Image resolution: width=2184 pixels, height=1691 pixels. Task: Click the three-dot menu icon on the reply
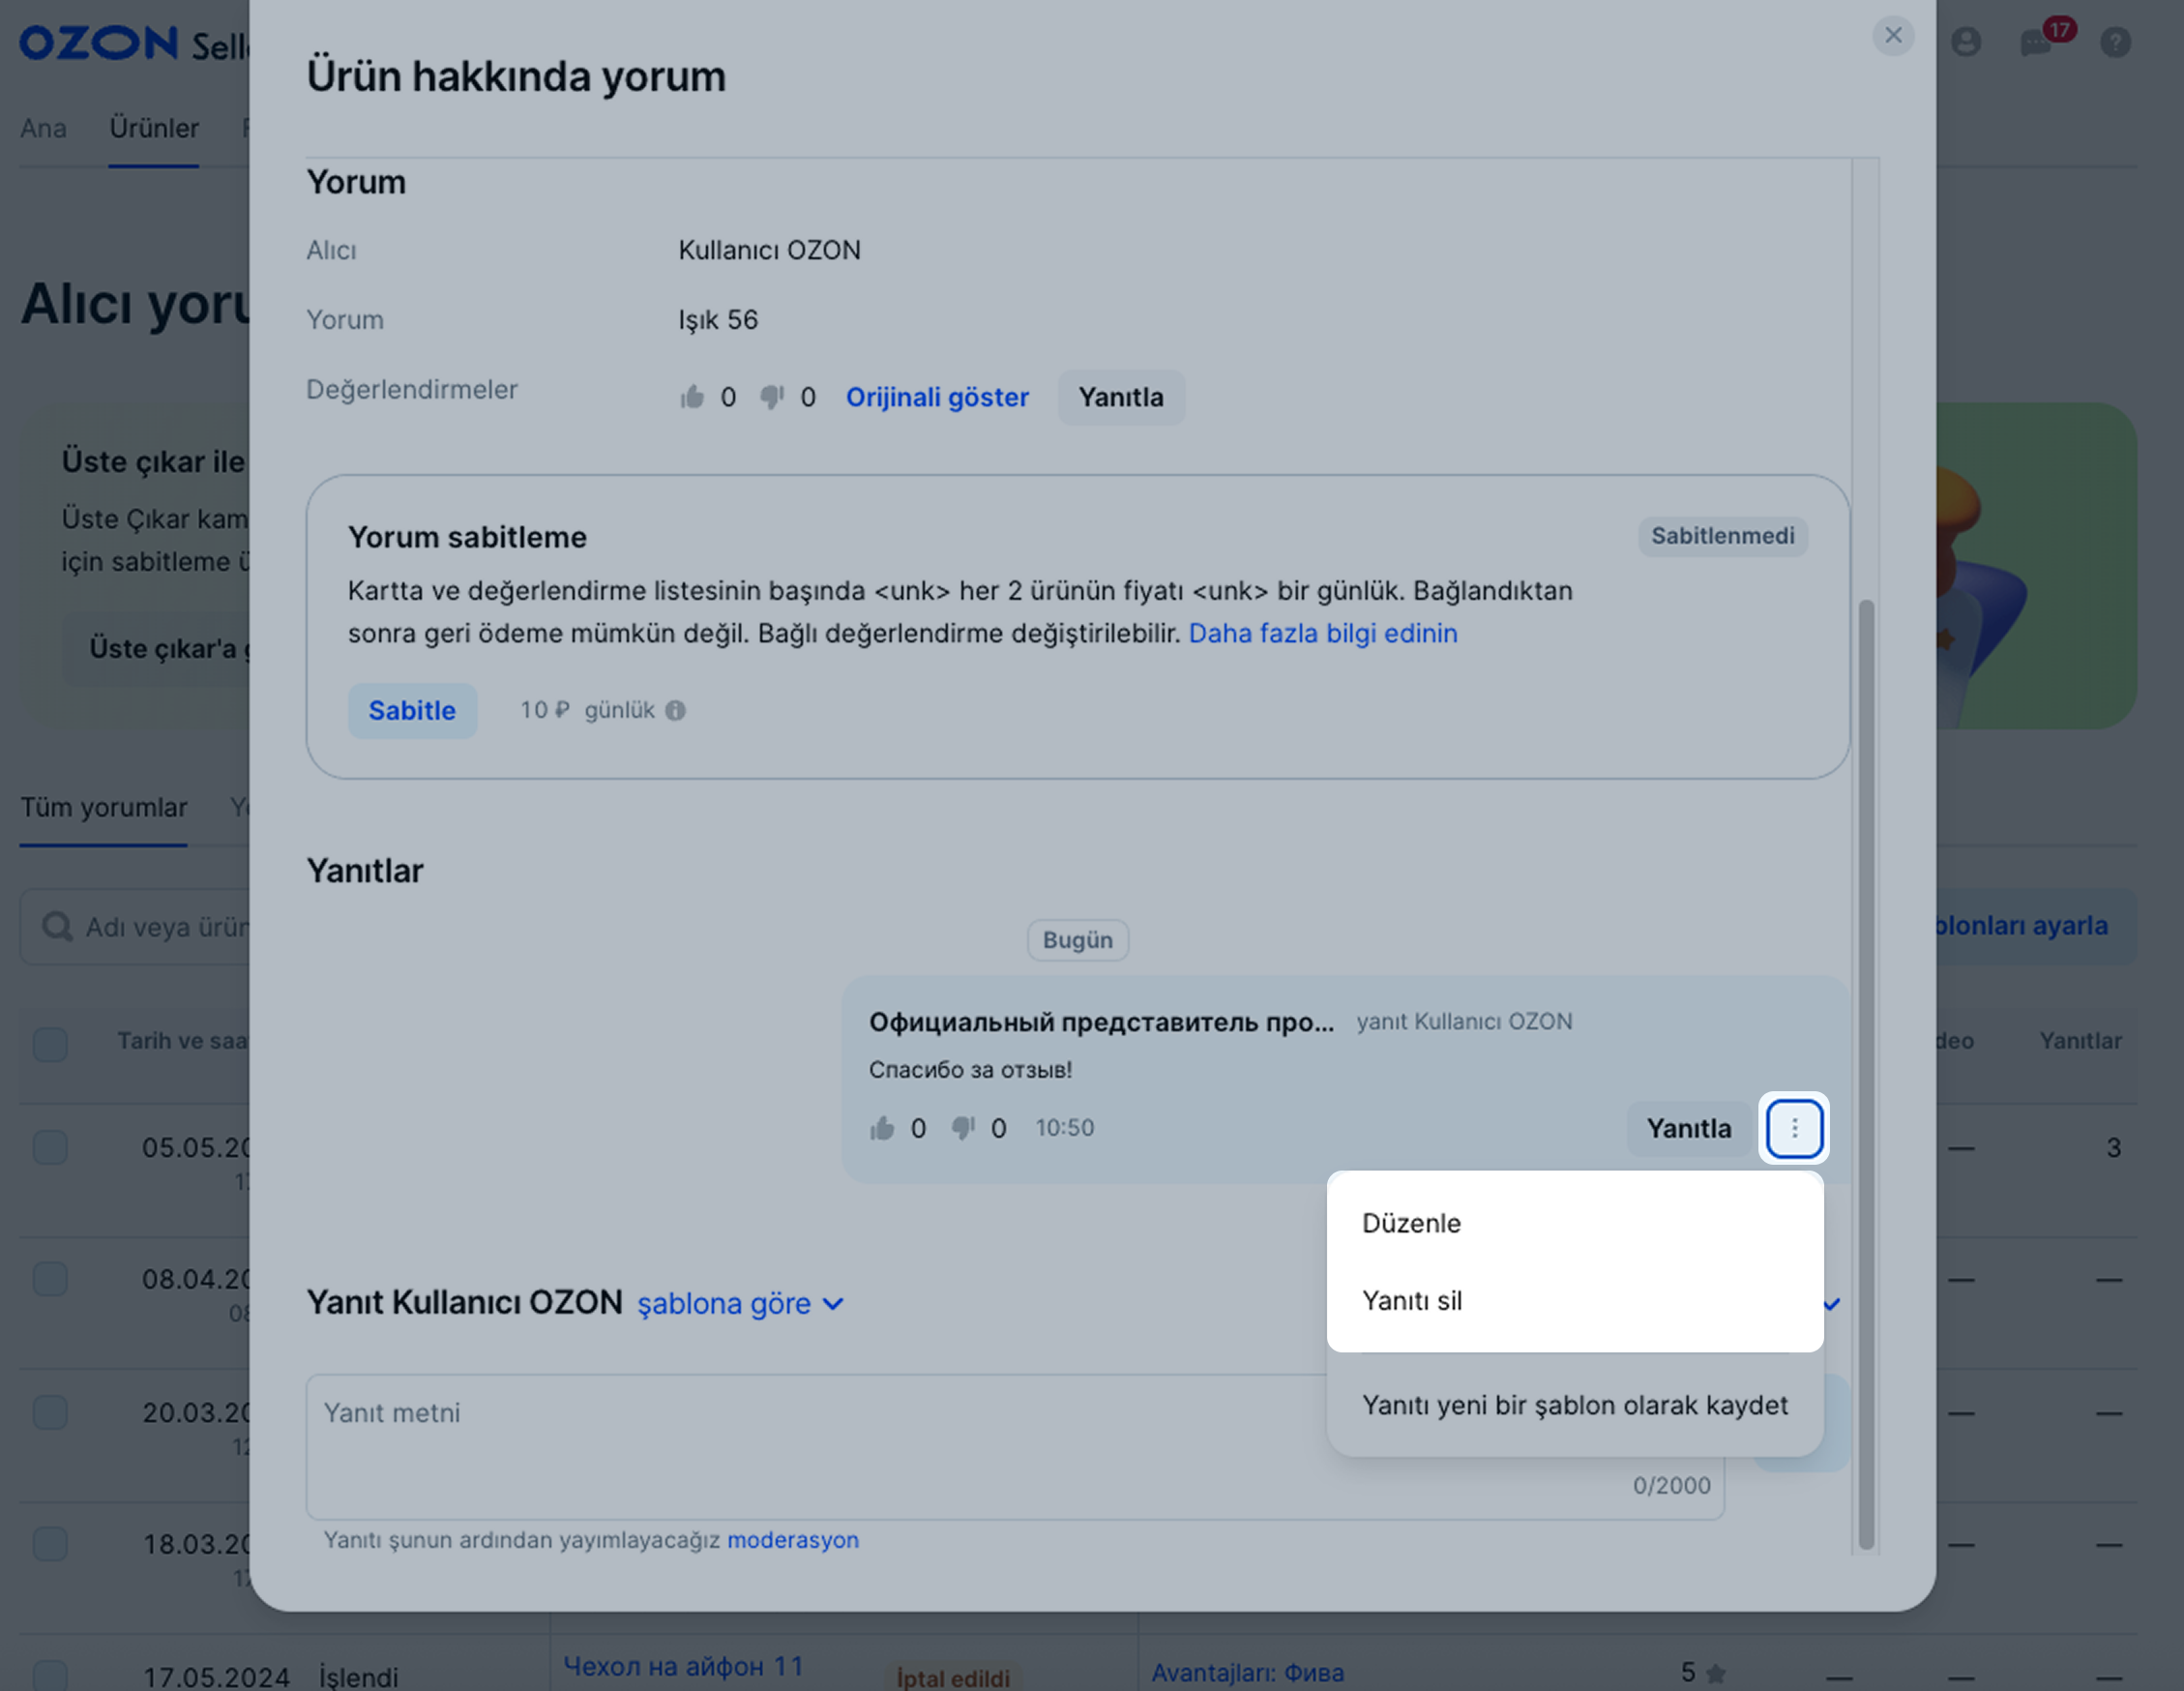point(1794,1128)
